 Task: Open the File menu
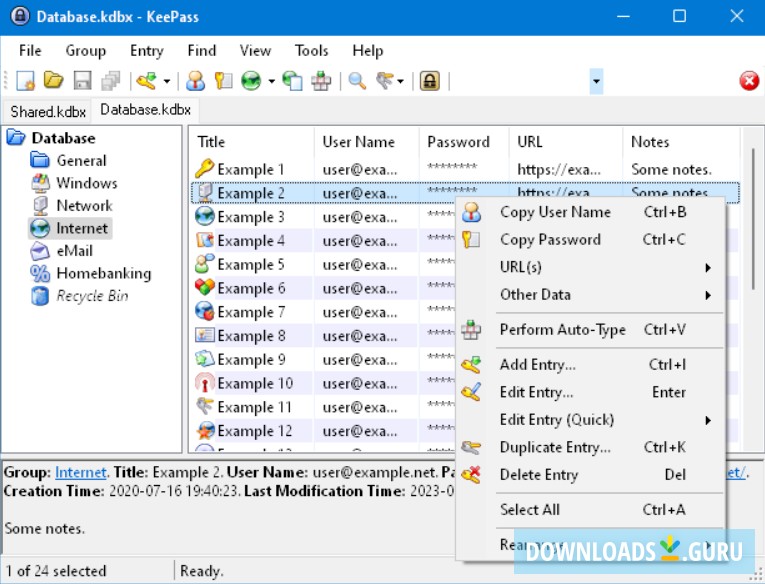(x=30, y=51)
